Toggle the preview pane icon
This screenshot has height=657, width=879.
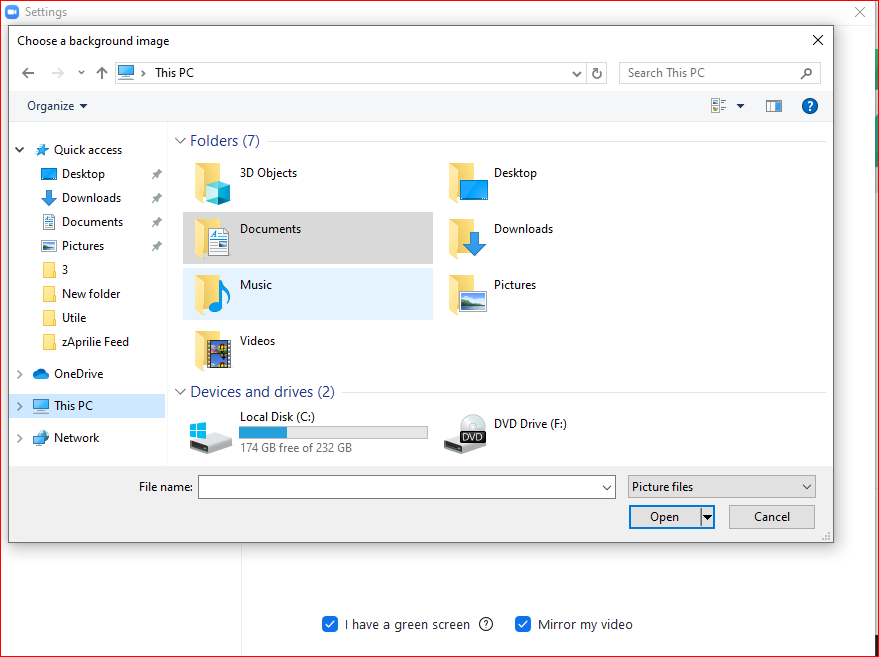click(x=773, y=106)
